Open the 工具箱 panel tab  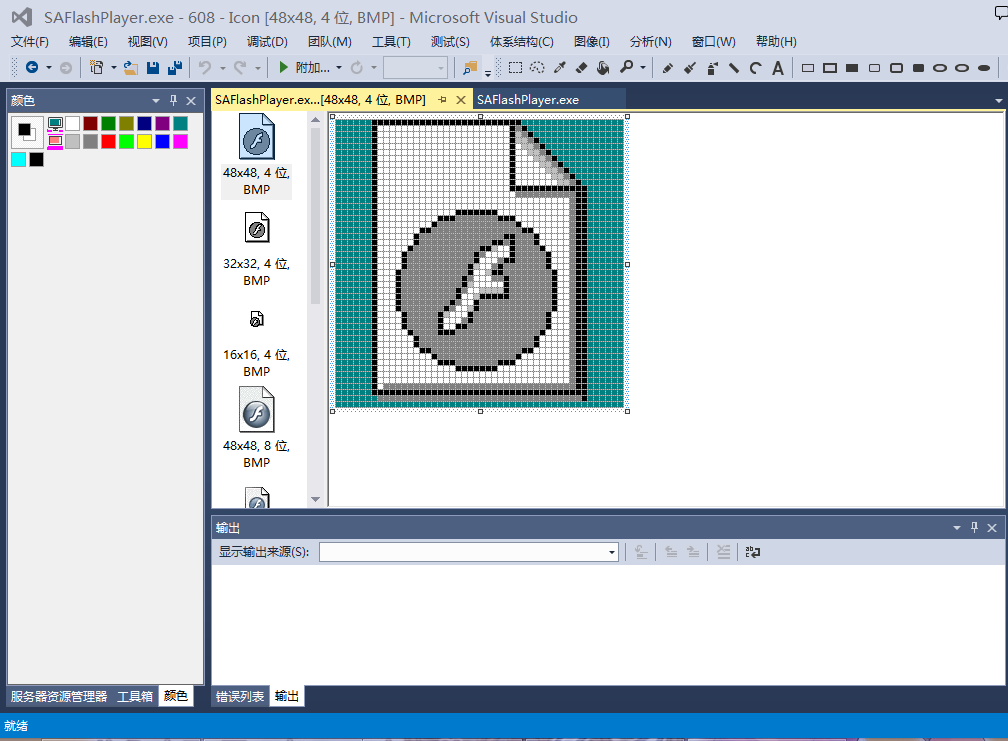[135, 697]
